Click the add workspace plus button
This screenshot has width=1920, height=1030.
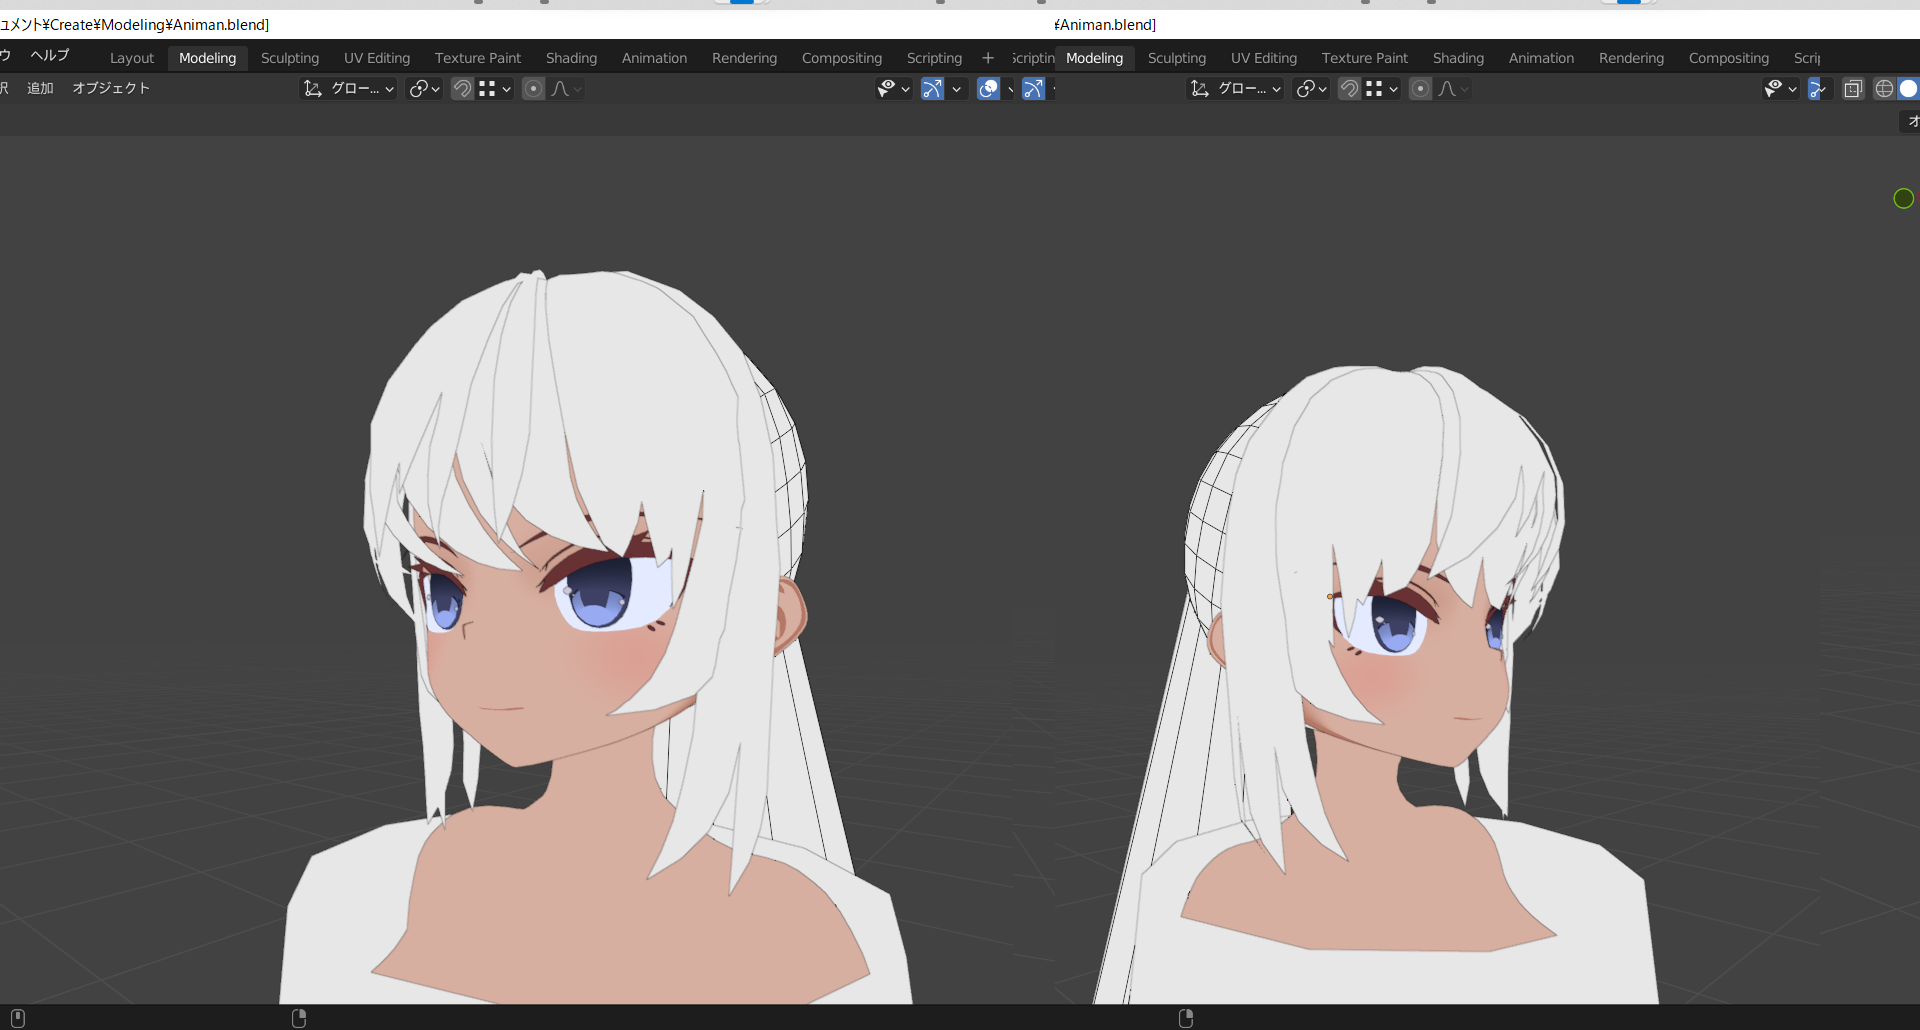pyautogui.click(x=988, y=58)
